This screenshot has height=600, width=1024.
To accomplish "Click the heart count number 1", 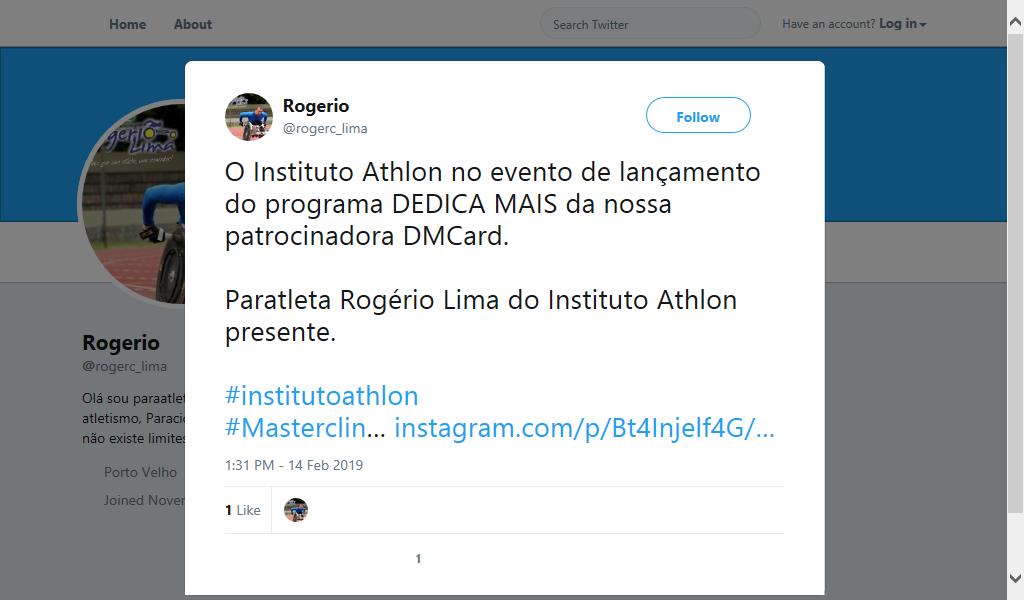I will click(418, 558).
